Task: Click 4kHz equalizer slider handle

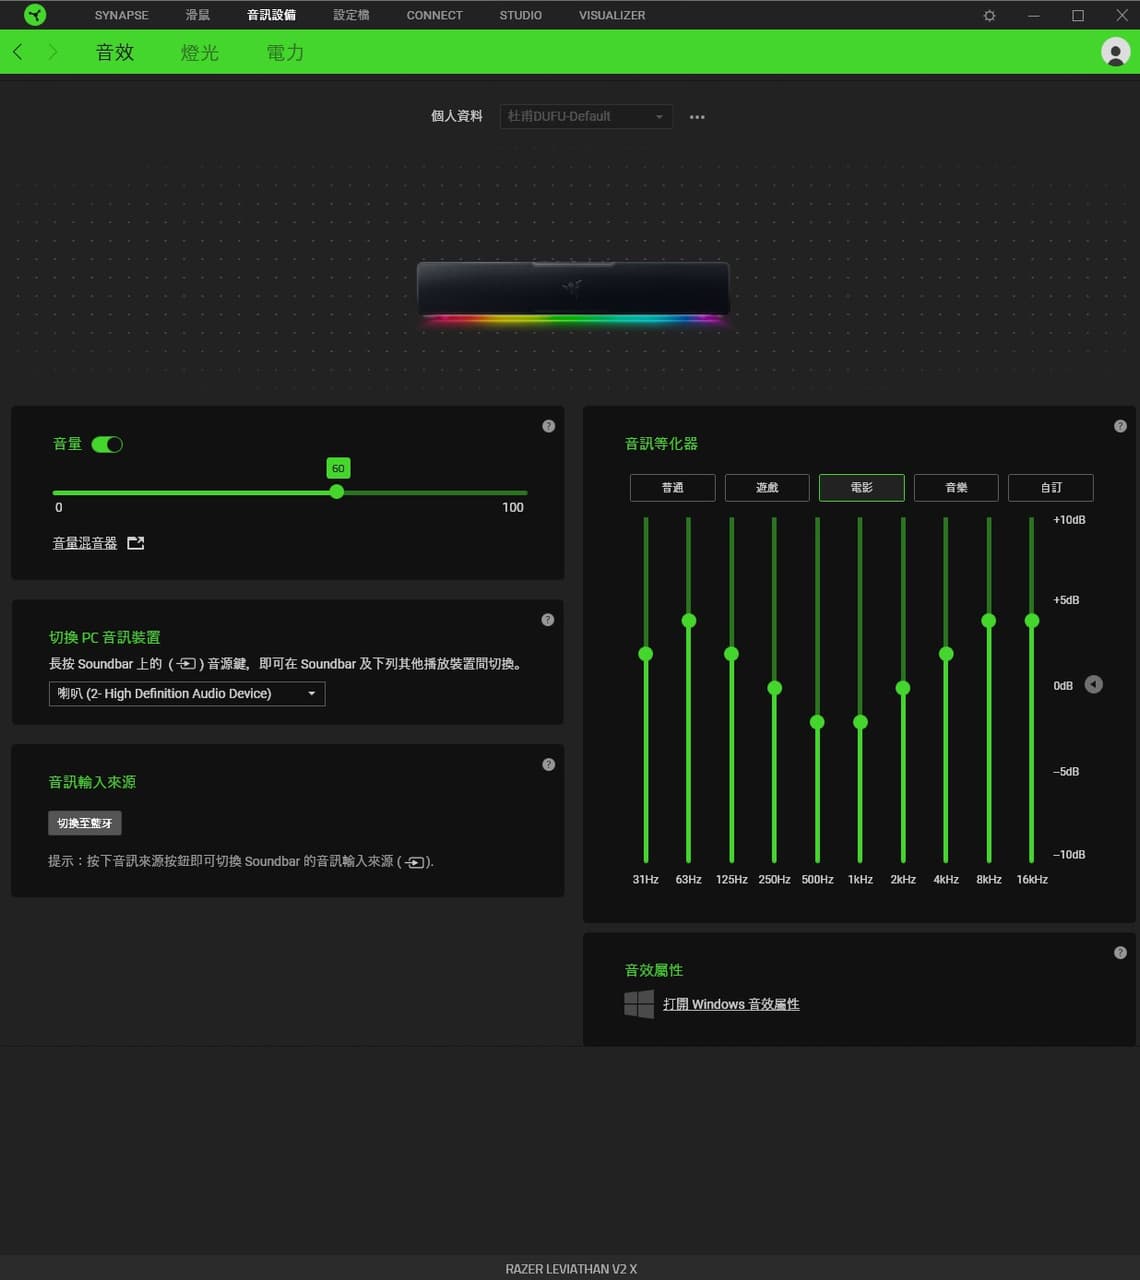Action: [946, 654]
